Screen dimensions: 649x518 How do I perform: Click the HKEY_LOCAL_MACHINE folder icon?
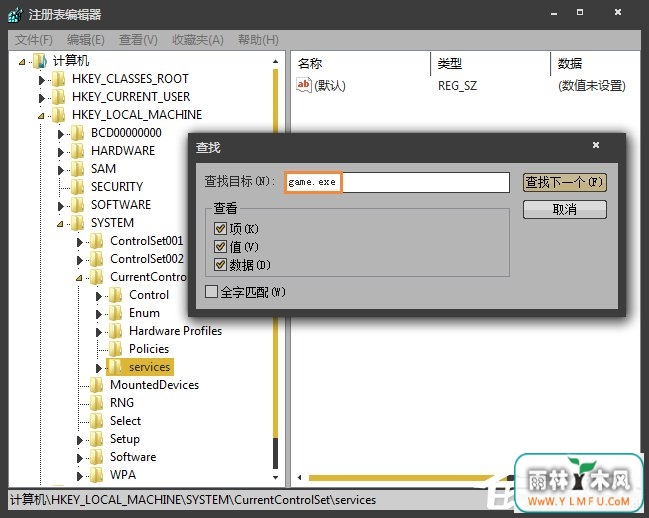[x=58, y=115]
